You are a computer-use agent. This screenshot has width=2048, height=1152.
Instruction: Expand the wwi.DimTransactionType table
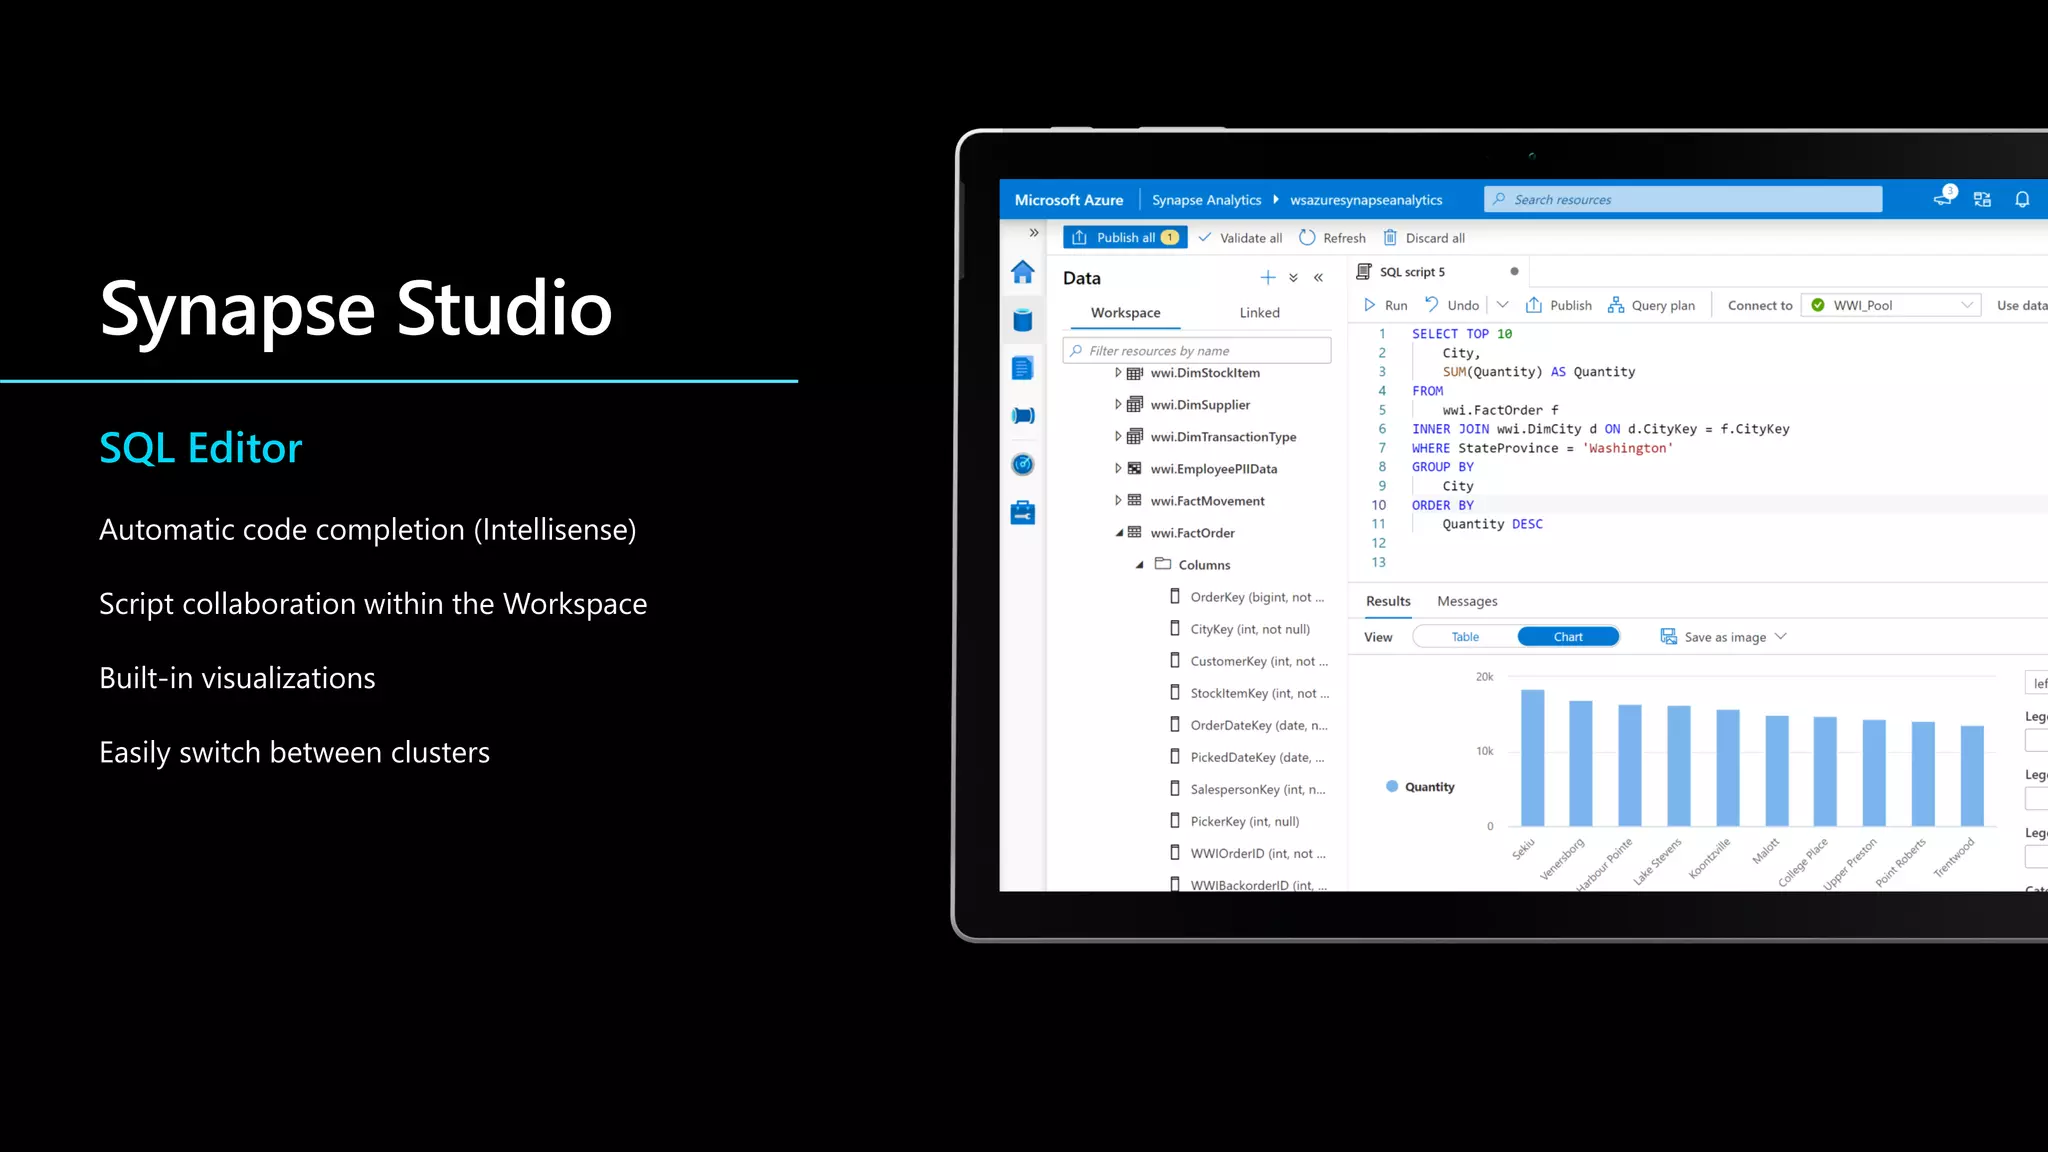pos(1118,437)
